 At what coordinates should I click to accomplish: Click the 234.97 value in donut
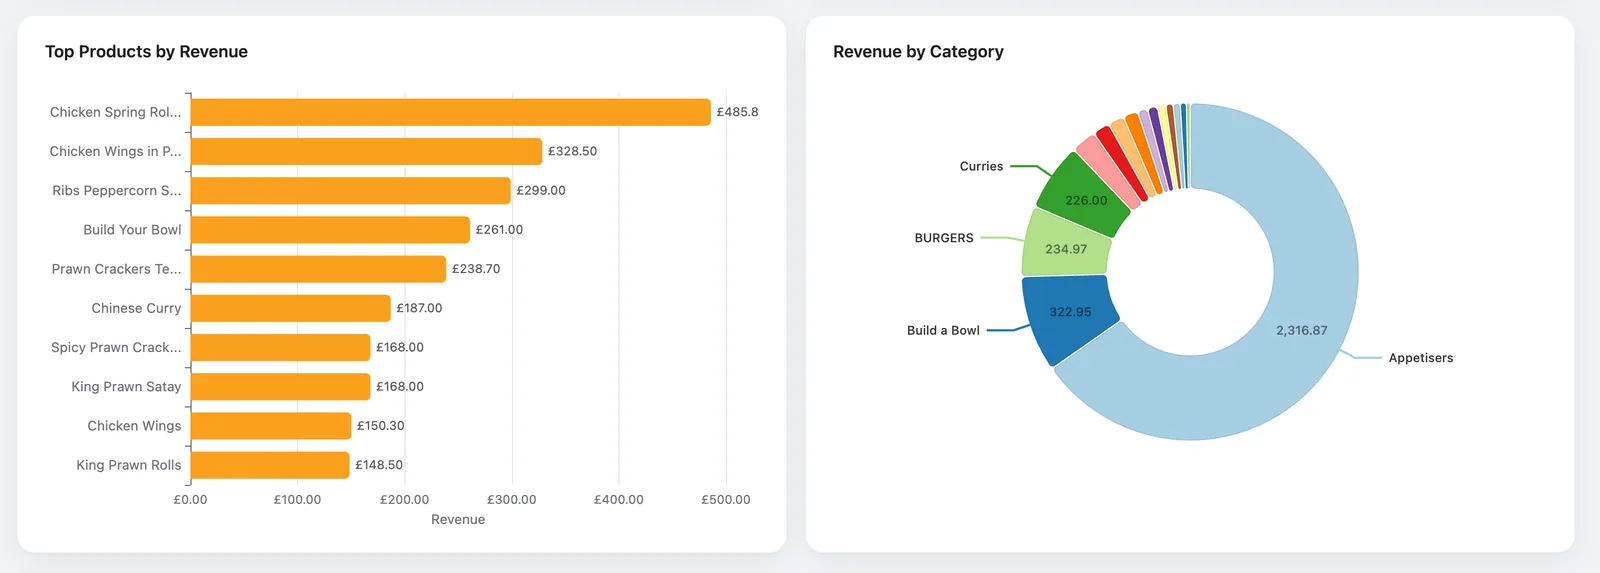pos(1066,249)
